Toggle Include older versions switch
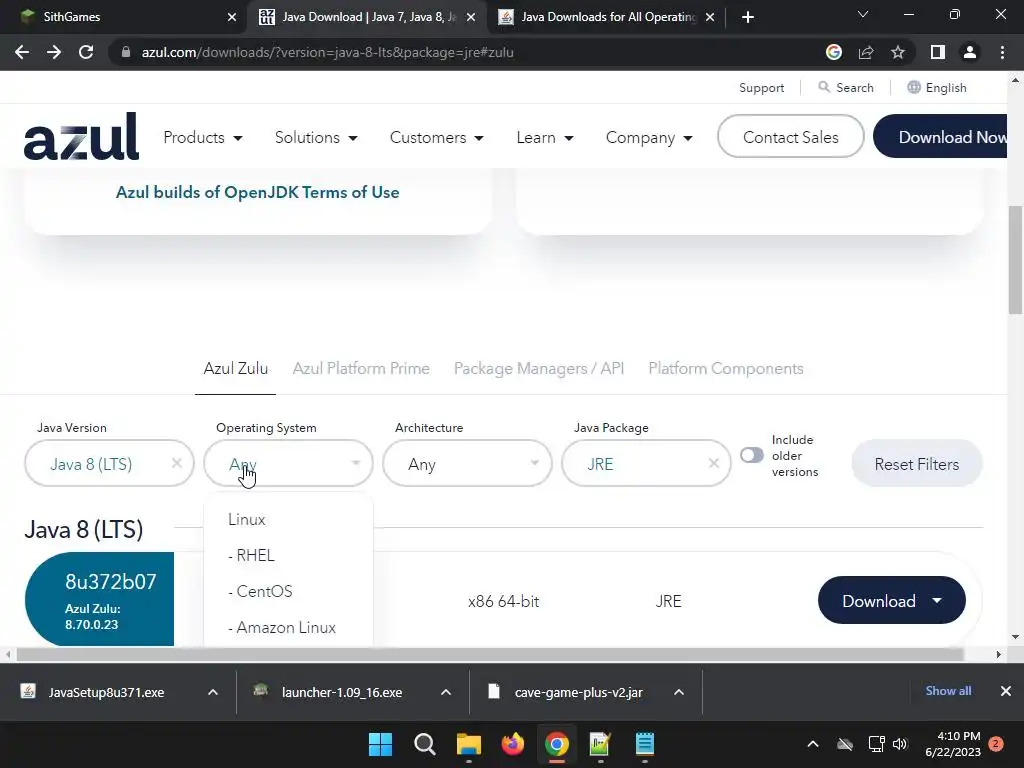This screenshot has height=768, width=1024. pyautogui.click(x=752, y=455)
